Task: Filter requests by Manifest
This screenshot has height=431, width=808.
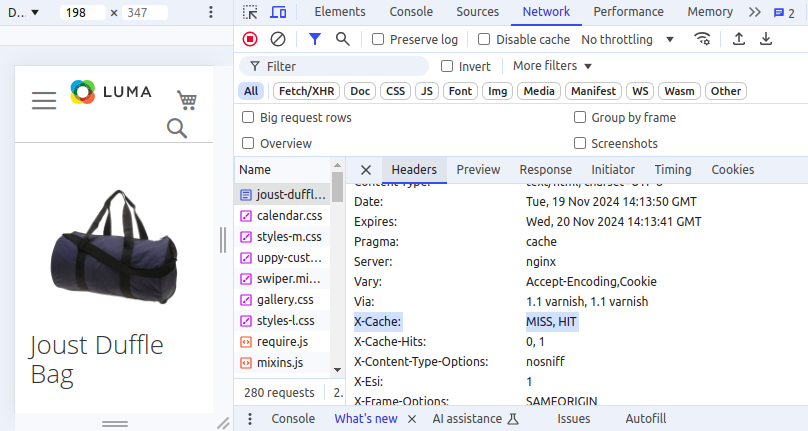Action: click(594, 91)
